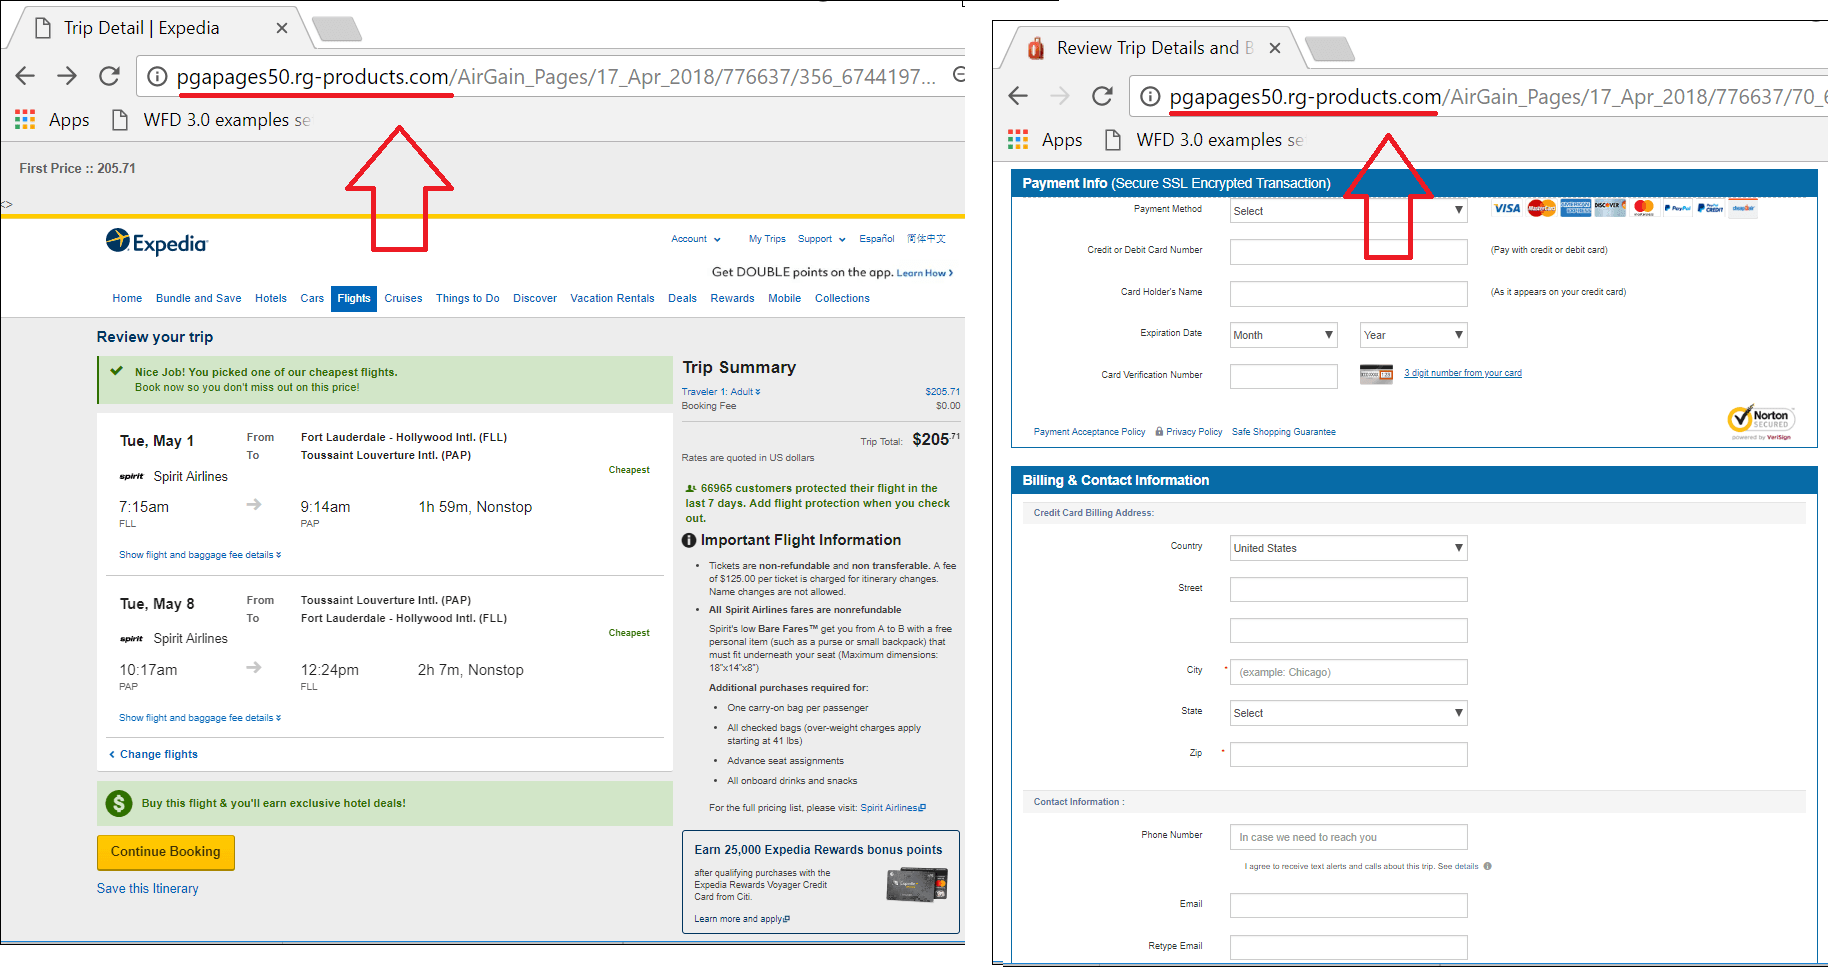Open the Rewards tab
The height and width of the screenshot is (976, 1828).
tap(732, 298)
